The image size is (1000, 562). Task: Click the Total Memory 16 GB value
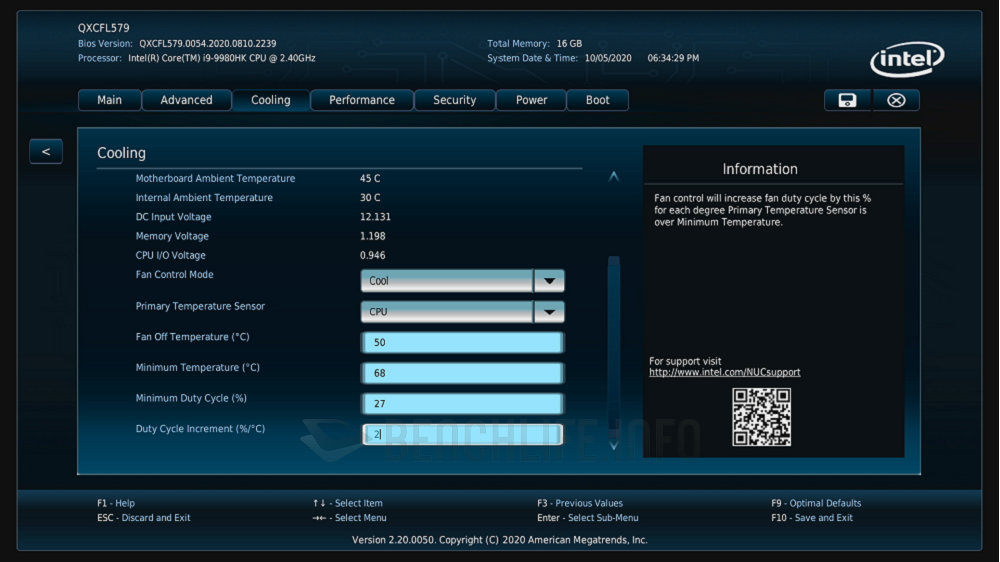pyautogui.click(x=570, y=43)
